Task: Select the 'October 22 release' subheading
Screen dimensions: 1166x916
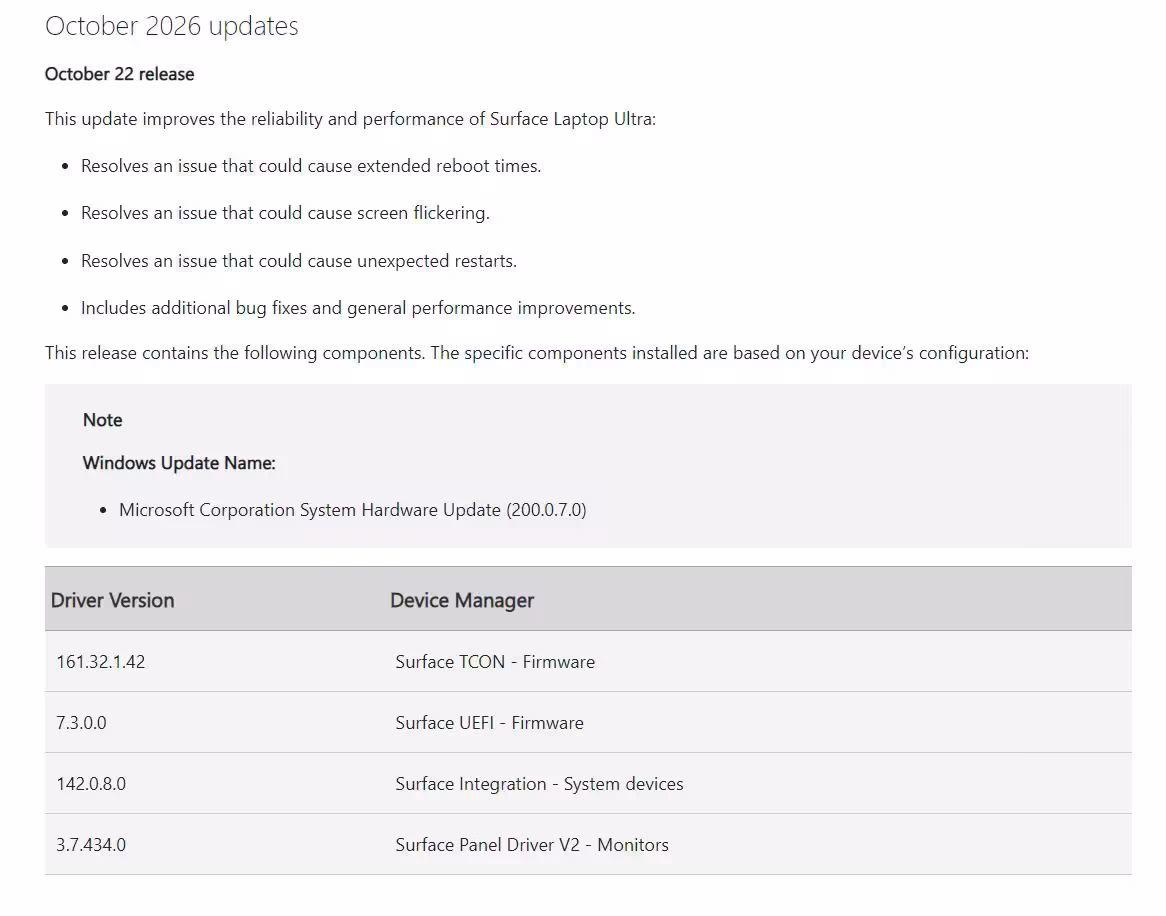Action: [x=119, y=74]
